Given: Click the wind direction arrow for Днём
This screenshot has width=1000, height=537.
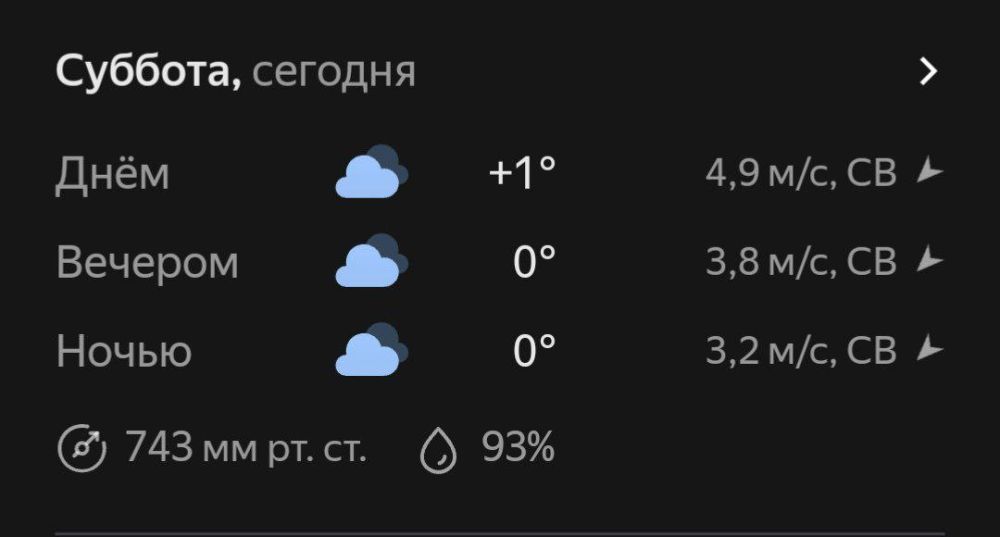Looking at the screenshot, I should tap(930, 173).
